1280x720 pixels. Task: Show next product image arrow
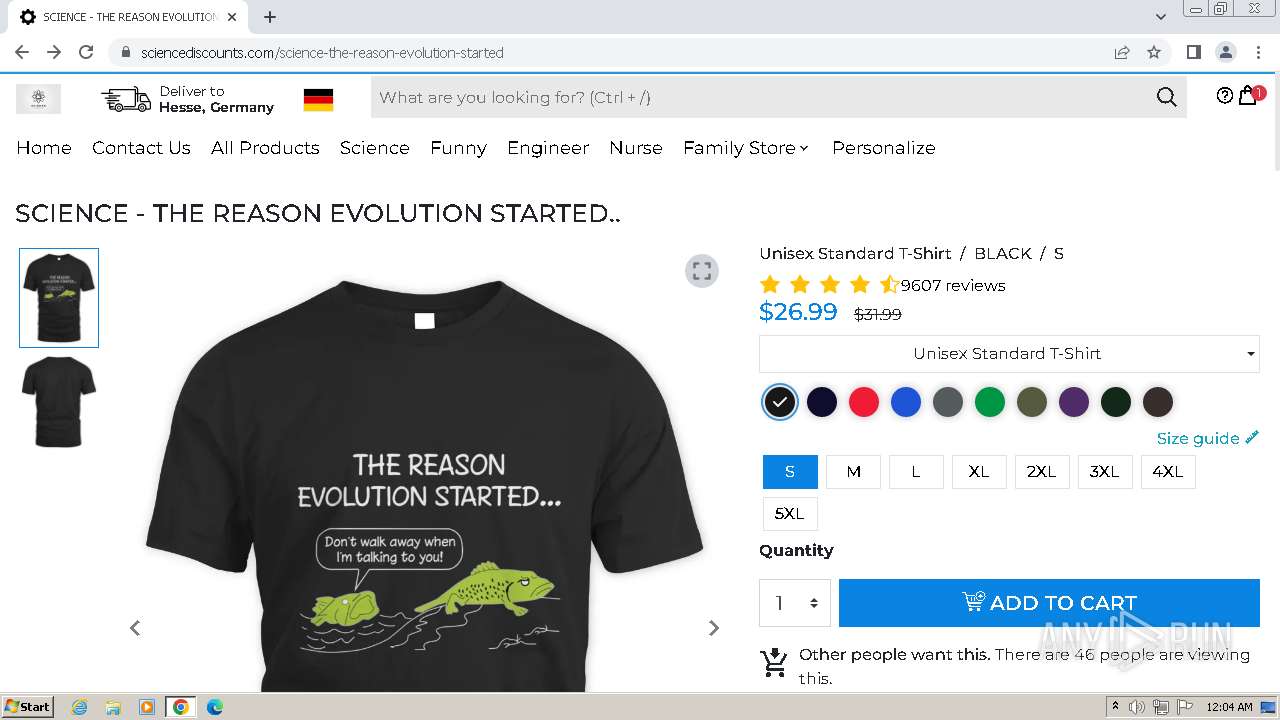click(714, 628)
